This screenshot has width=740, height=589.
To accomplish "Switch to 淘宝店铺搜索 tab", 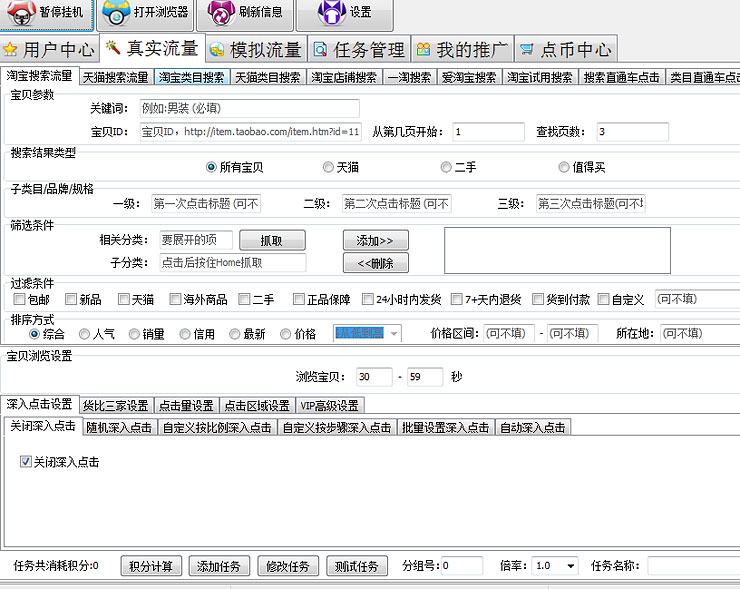I will click(x=344, y=77).
